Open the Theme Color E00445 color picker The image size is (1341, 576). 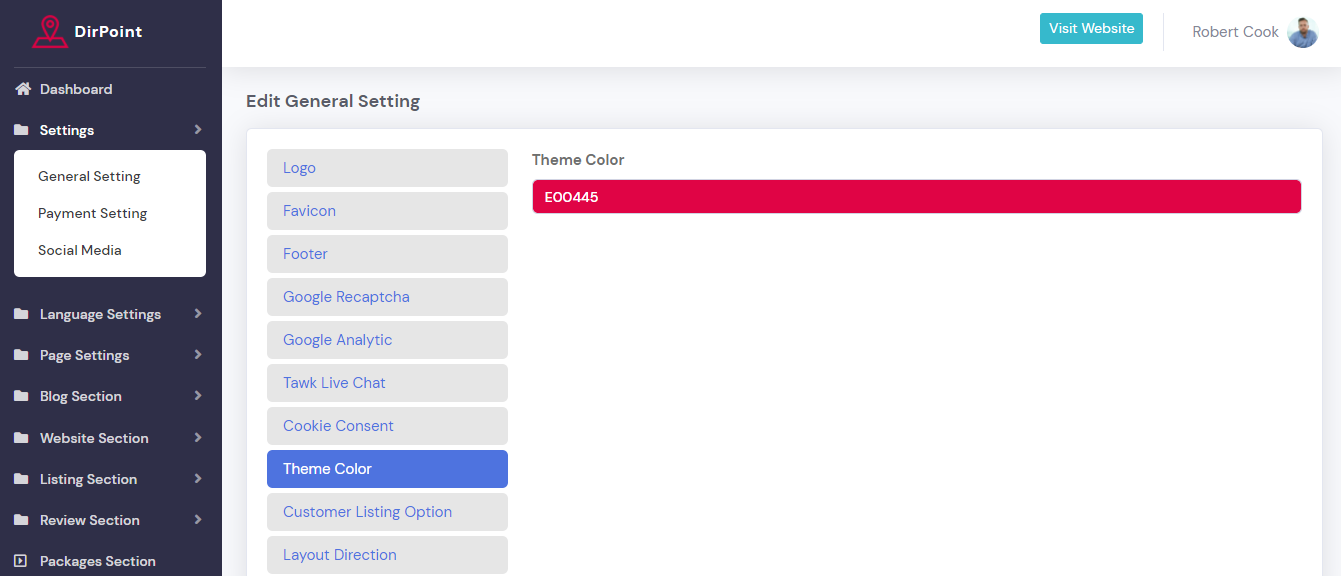point(916,197)
